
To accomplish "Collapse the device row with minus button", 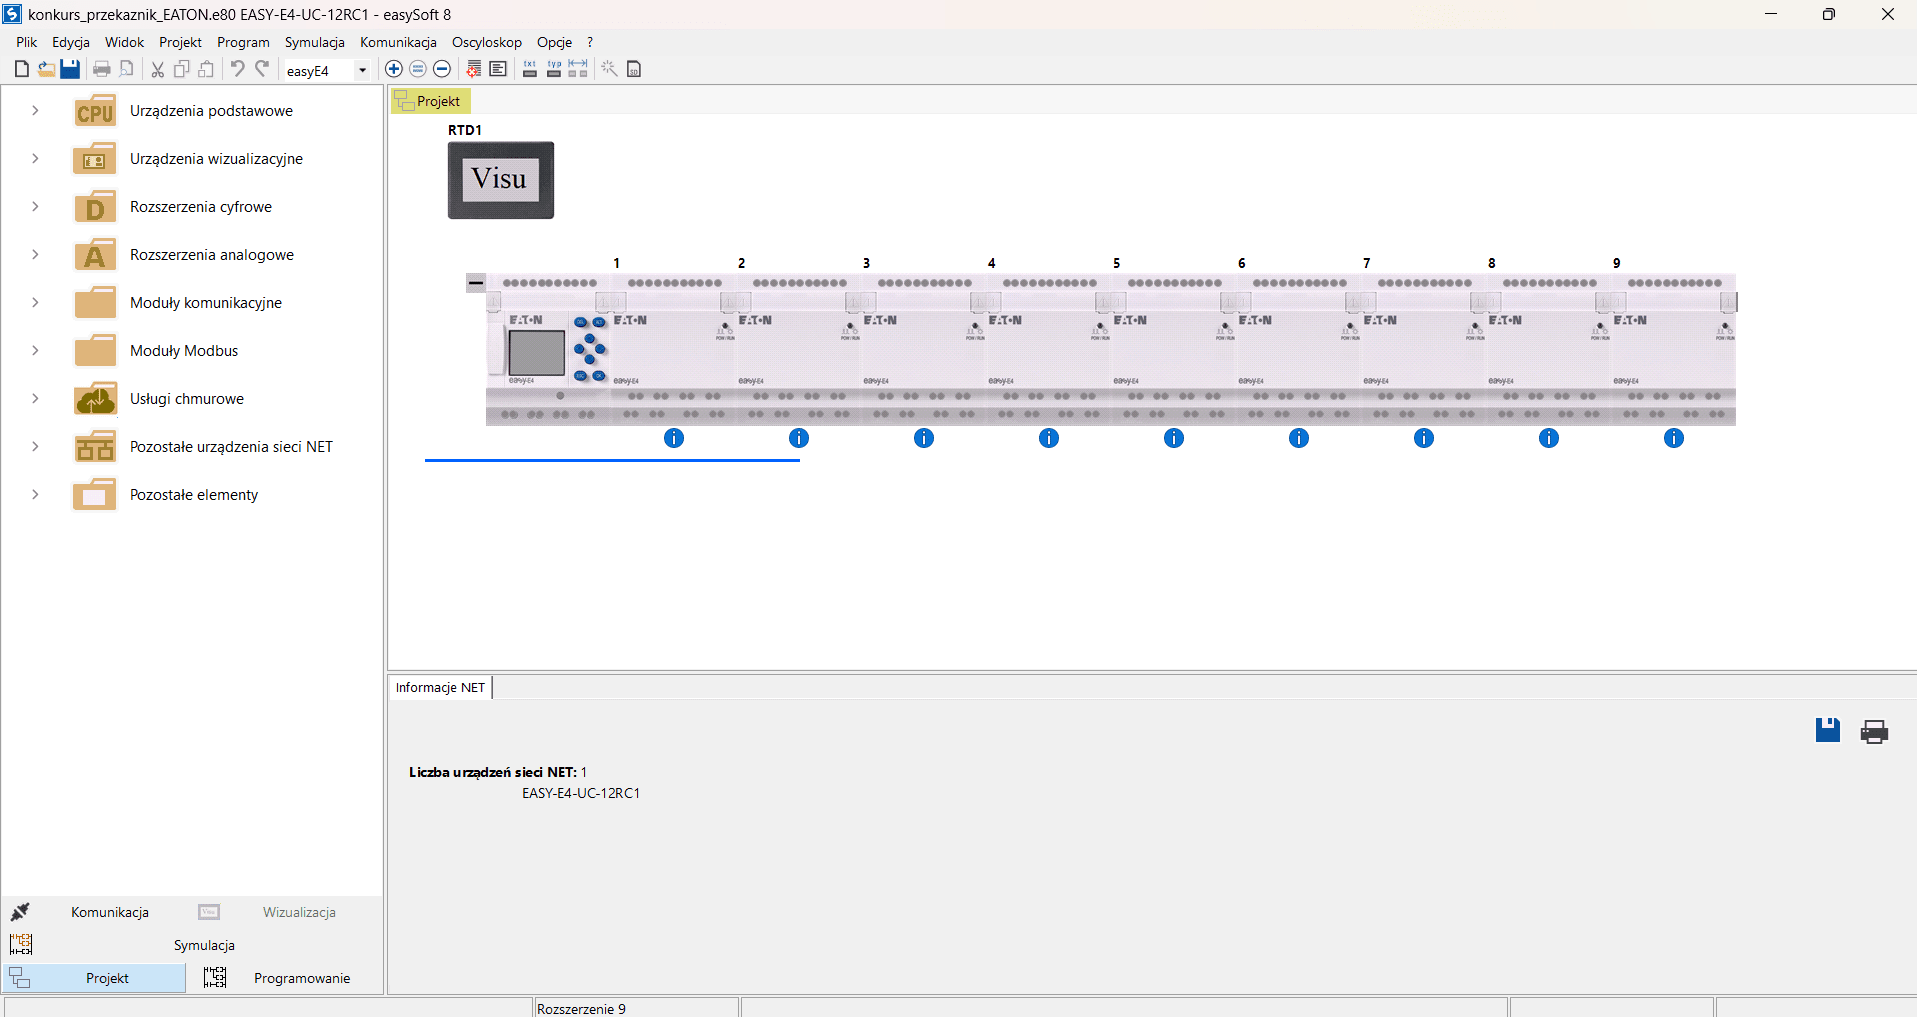I will click(x=476, y=283).
